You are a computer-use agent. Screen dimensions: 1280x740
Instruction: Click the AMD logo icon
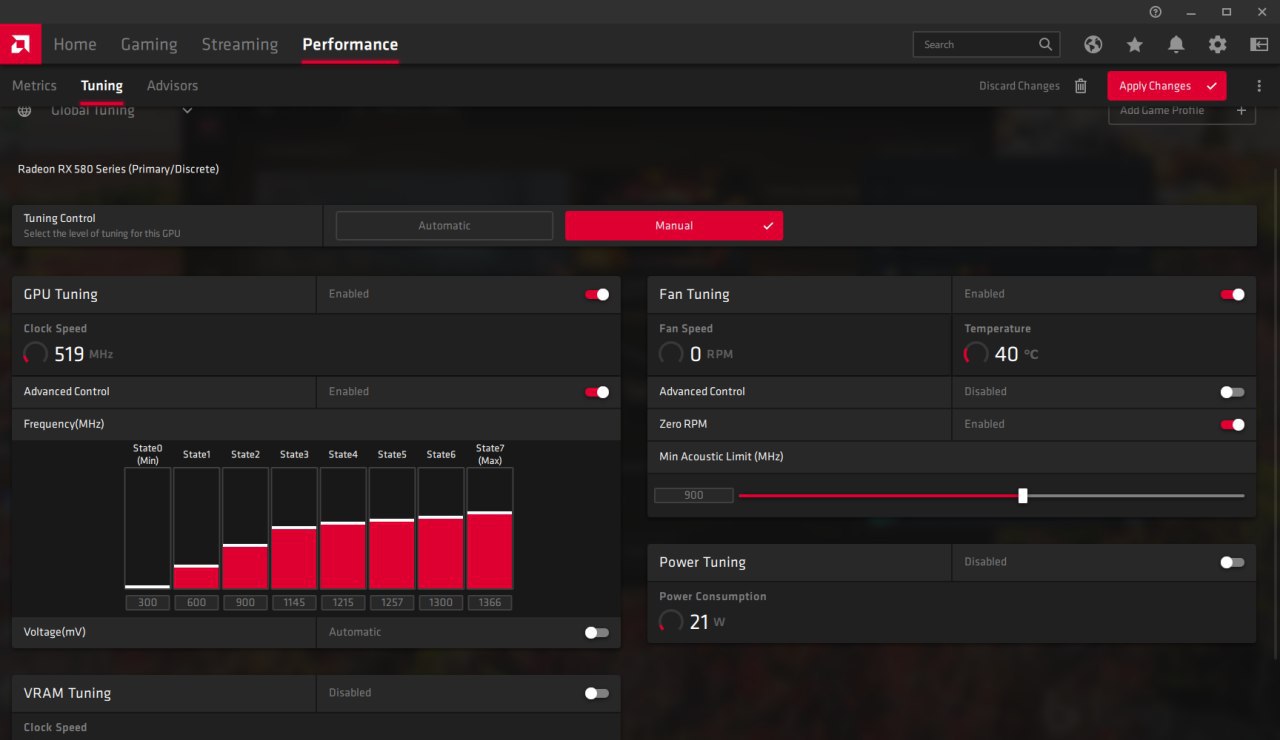(x=20, y=44)
